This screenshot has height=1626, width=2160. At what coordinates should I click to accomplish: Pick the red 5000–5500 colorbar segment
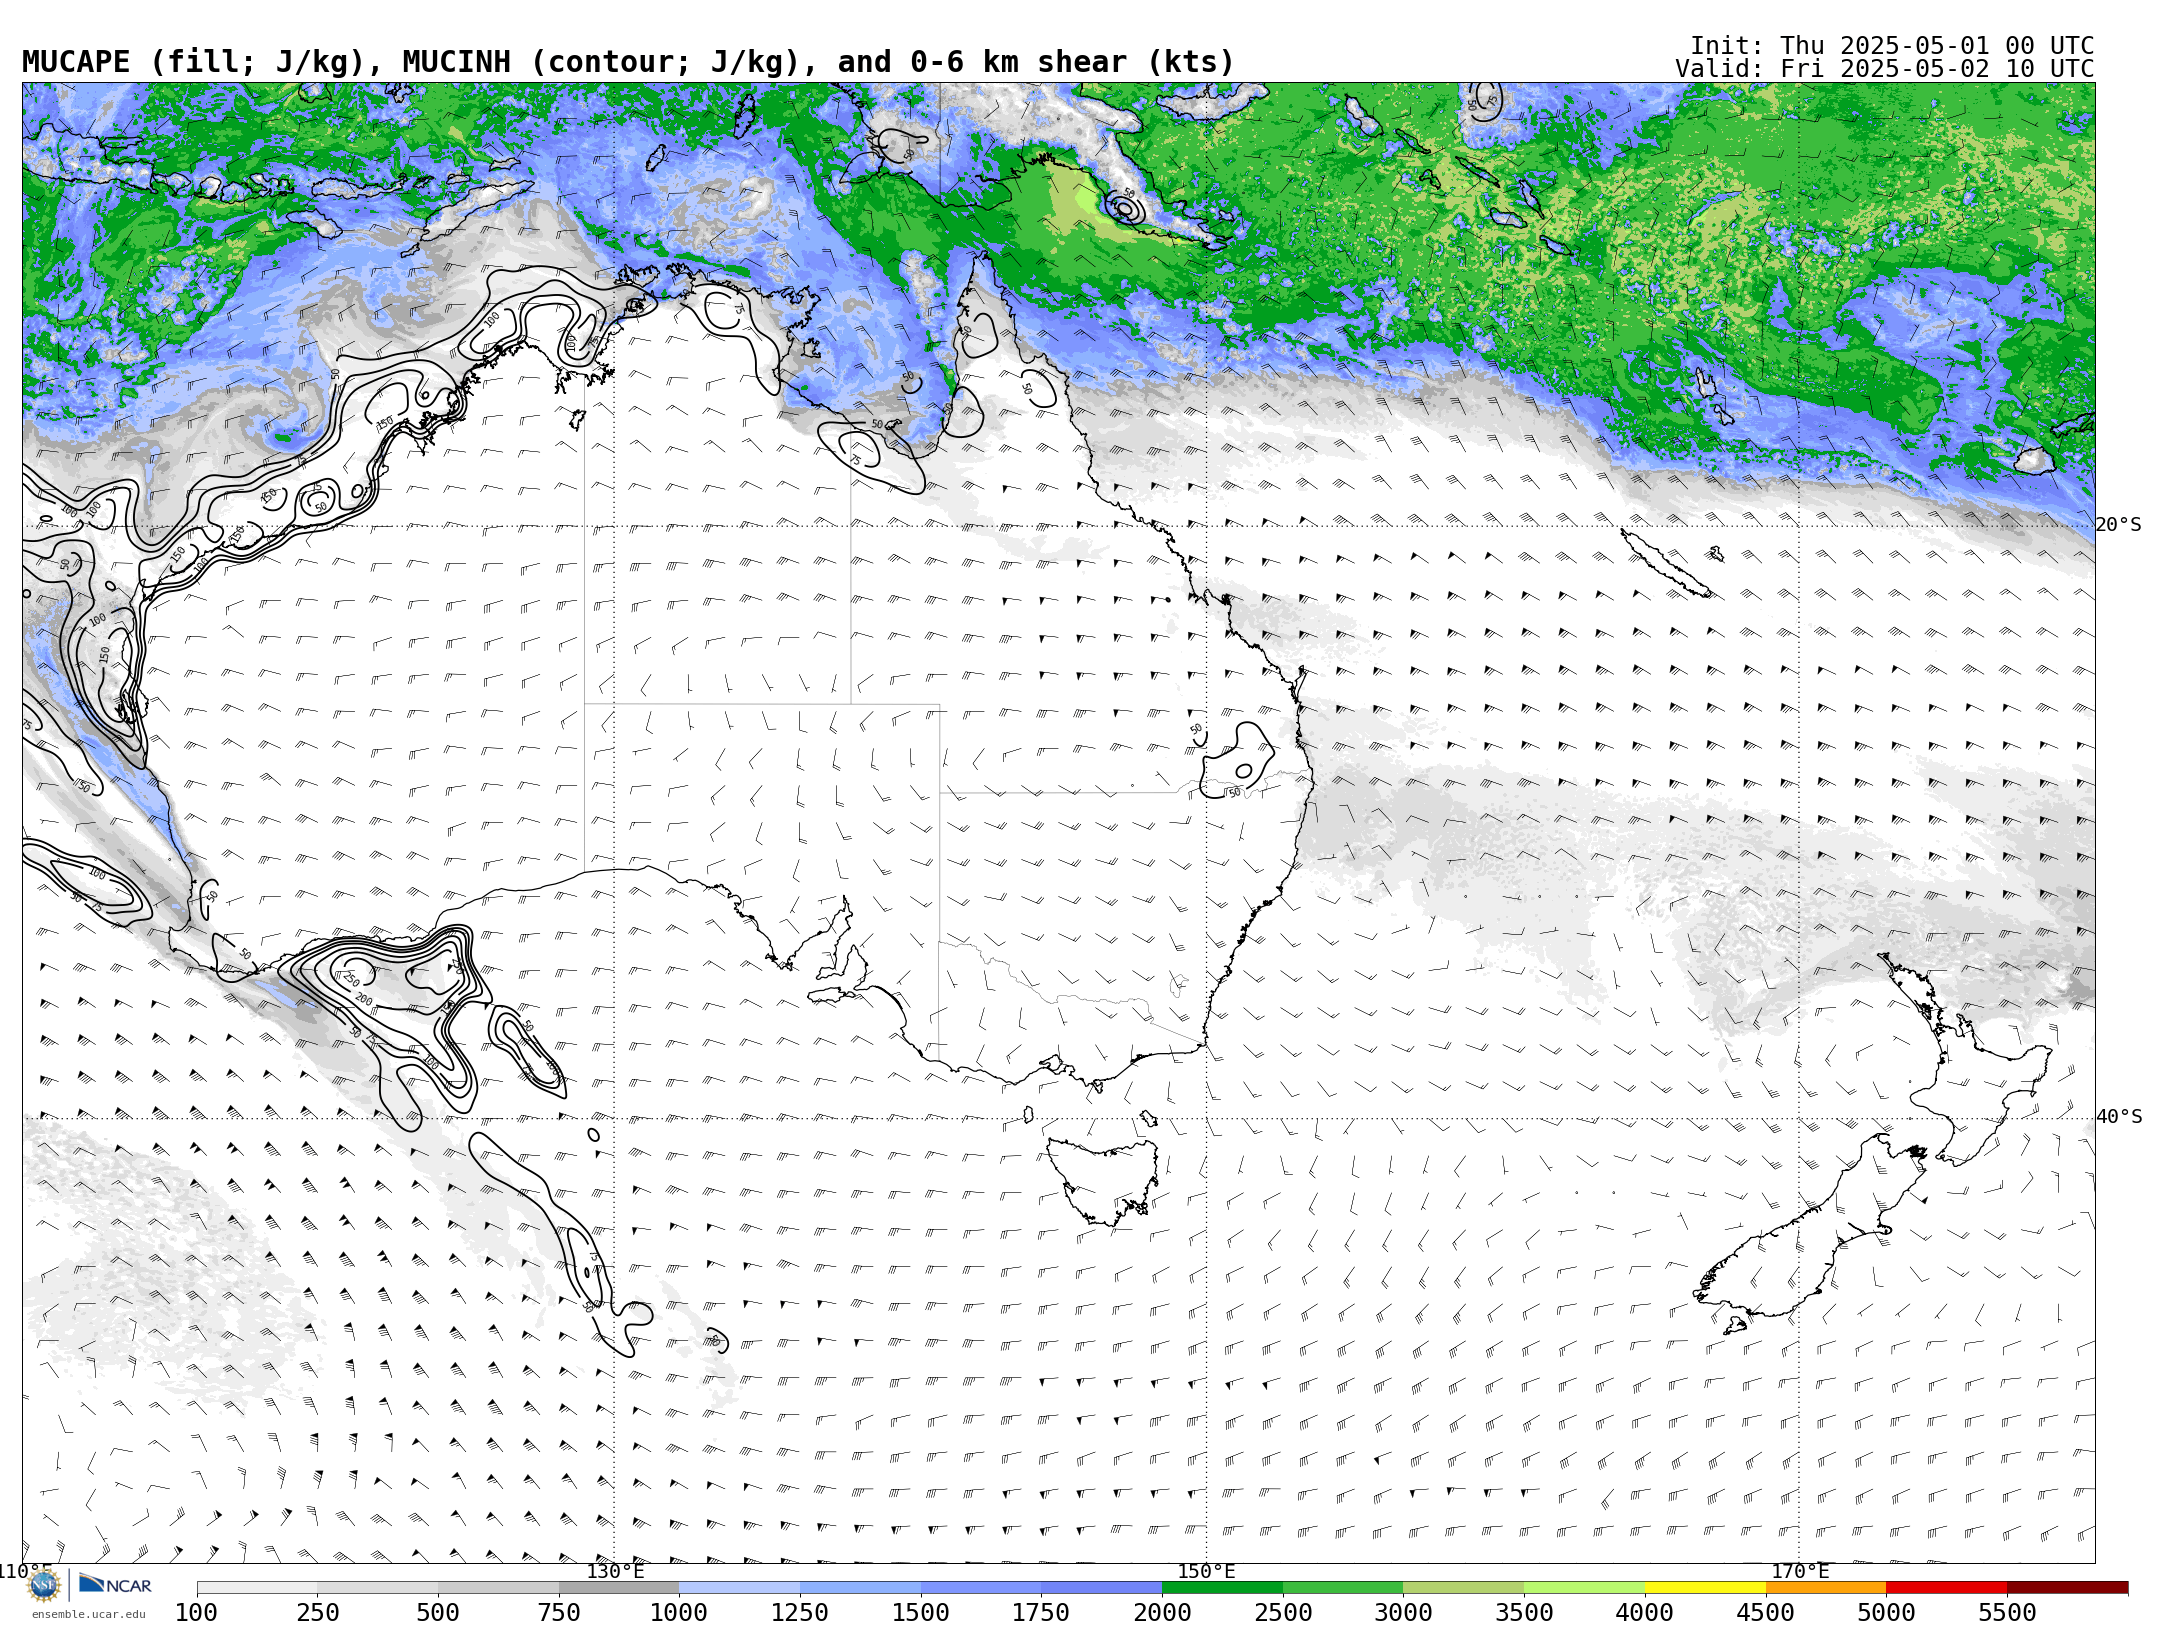[x=1946, y=1588]
